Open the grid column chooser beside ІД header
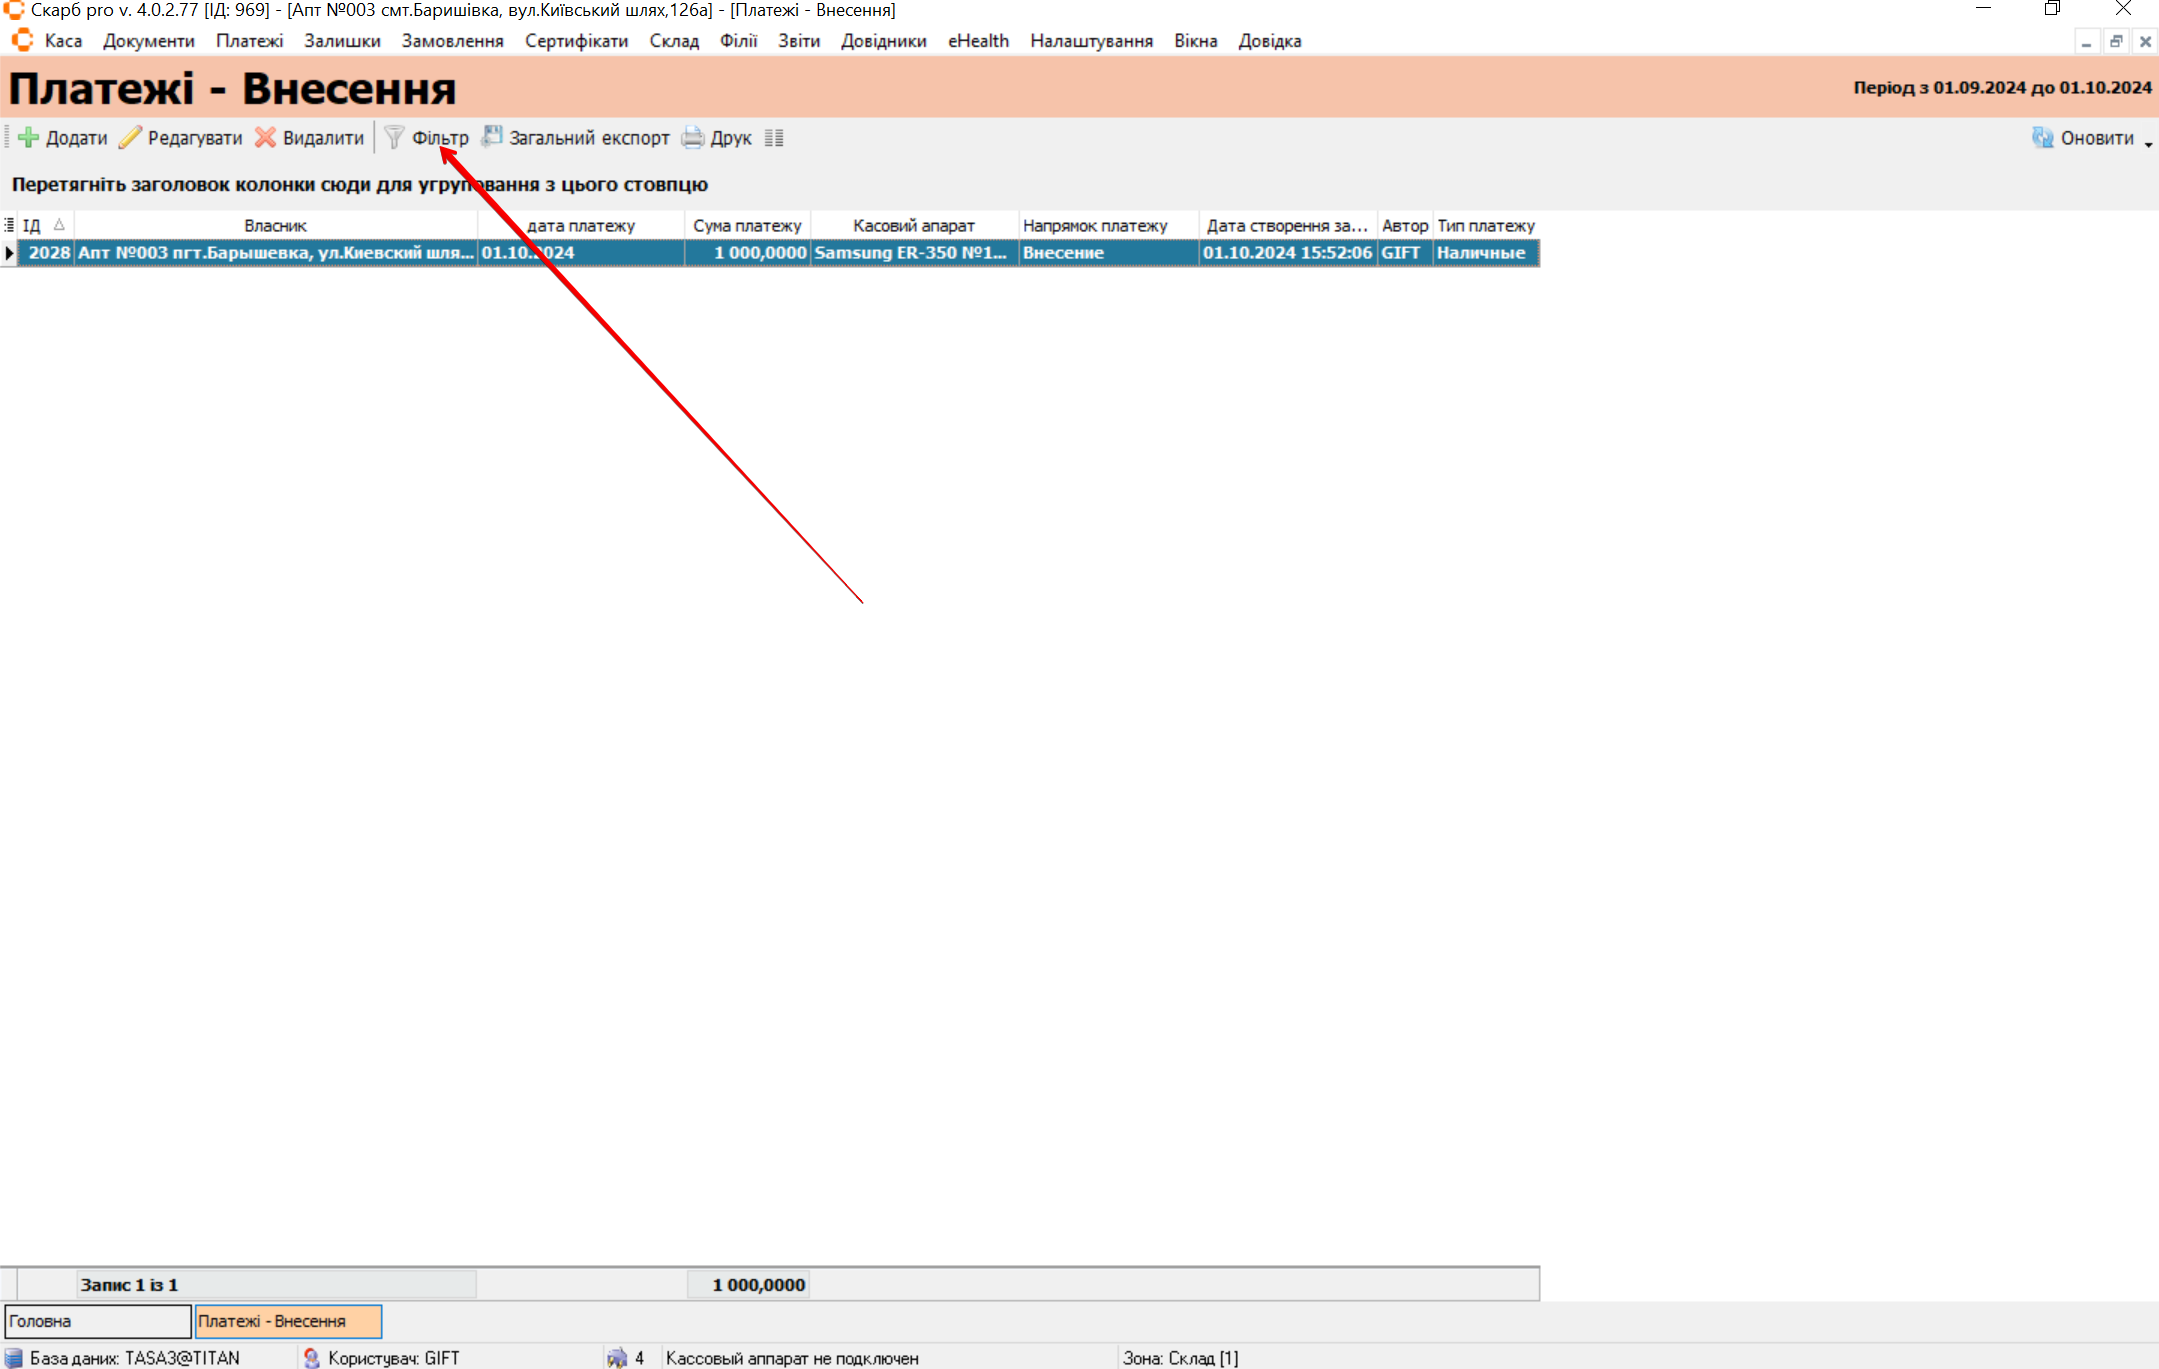The image size is (2159, 1369). (9, 226)
